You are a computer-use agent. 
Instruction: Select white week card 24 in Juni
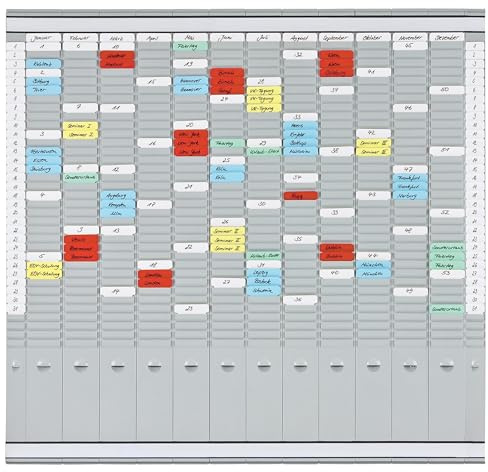(x=227, y=99)
